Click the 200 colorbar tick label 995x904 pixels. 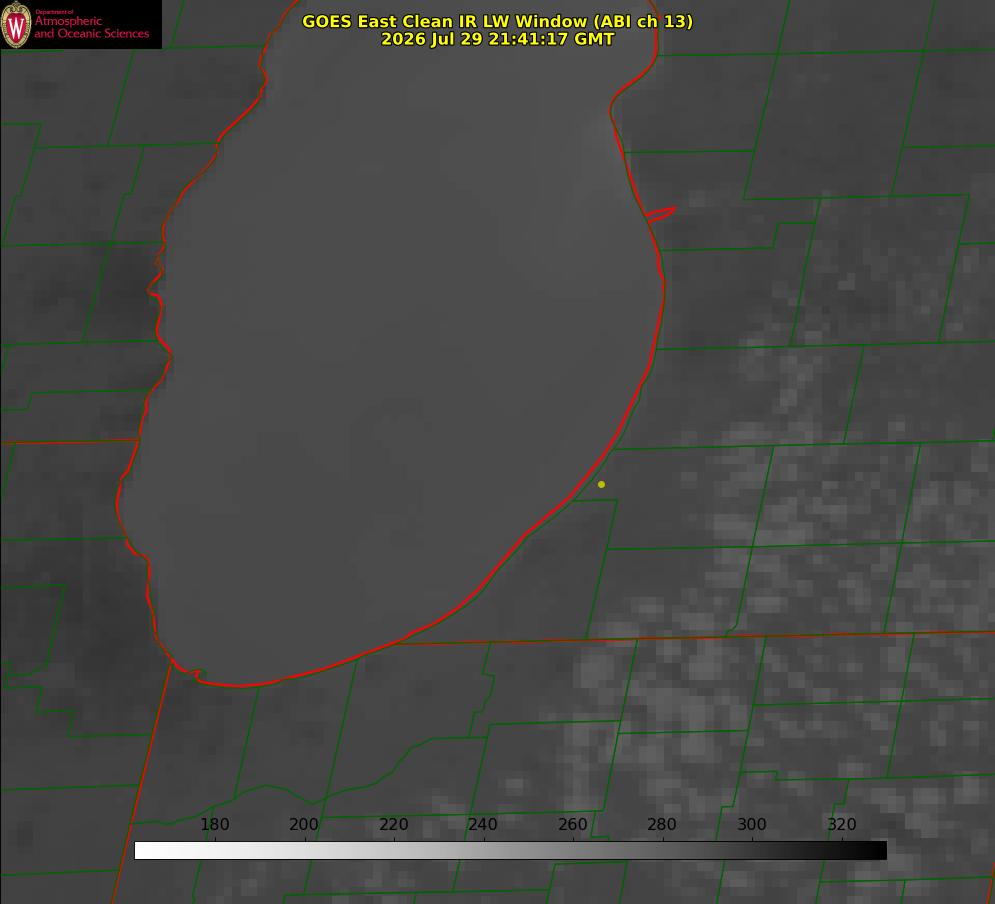pos(304,824)
